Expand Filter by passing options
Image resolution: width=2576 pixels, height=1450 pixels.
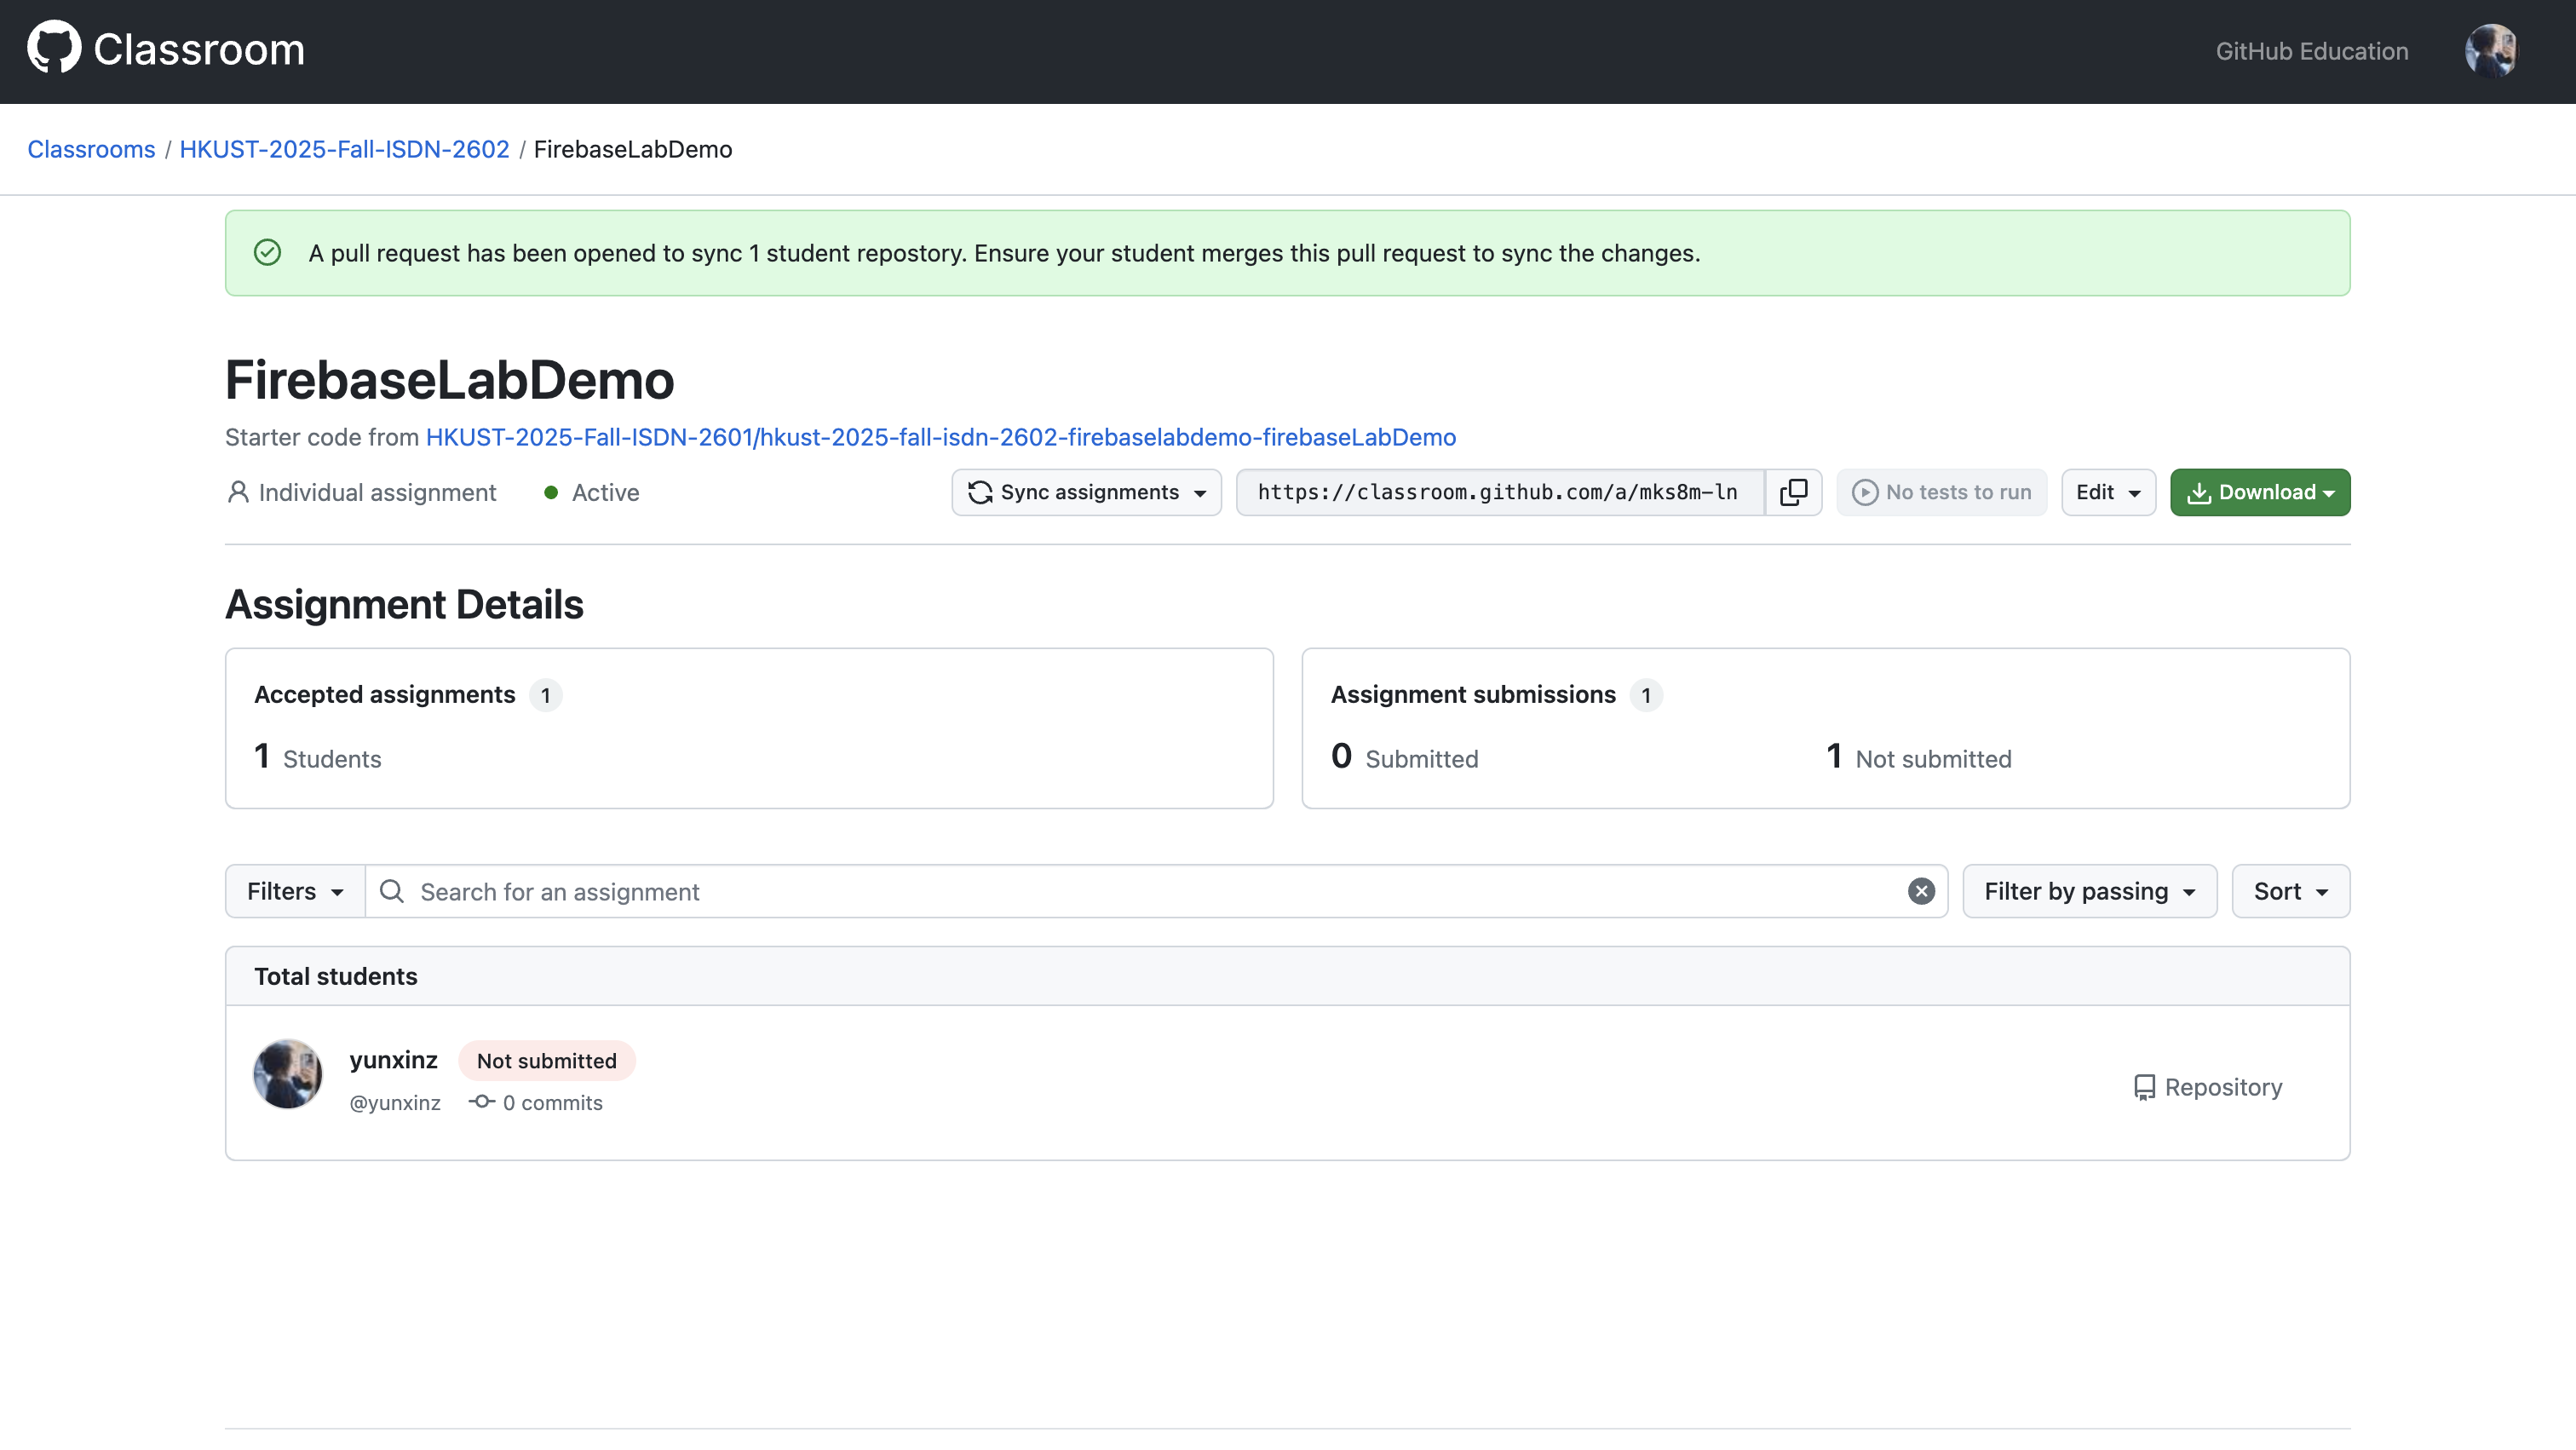tap(2089, 891)
